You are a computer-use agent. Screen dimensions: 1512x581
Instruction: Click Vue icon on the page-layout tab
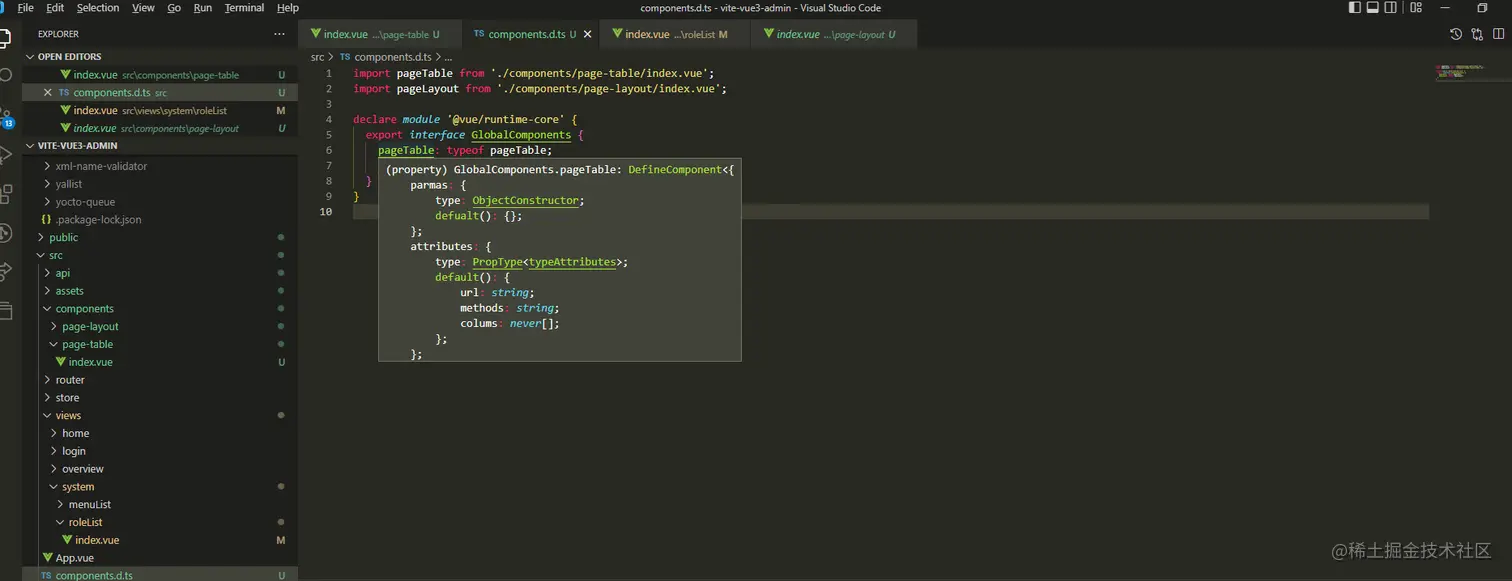point(769,34)
